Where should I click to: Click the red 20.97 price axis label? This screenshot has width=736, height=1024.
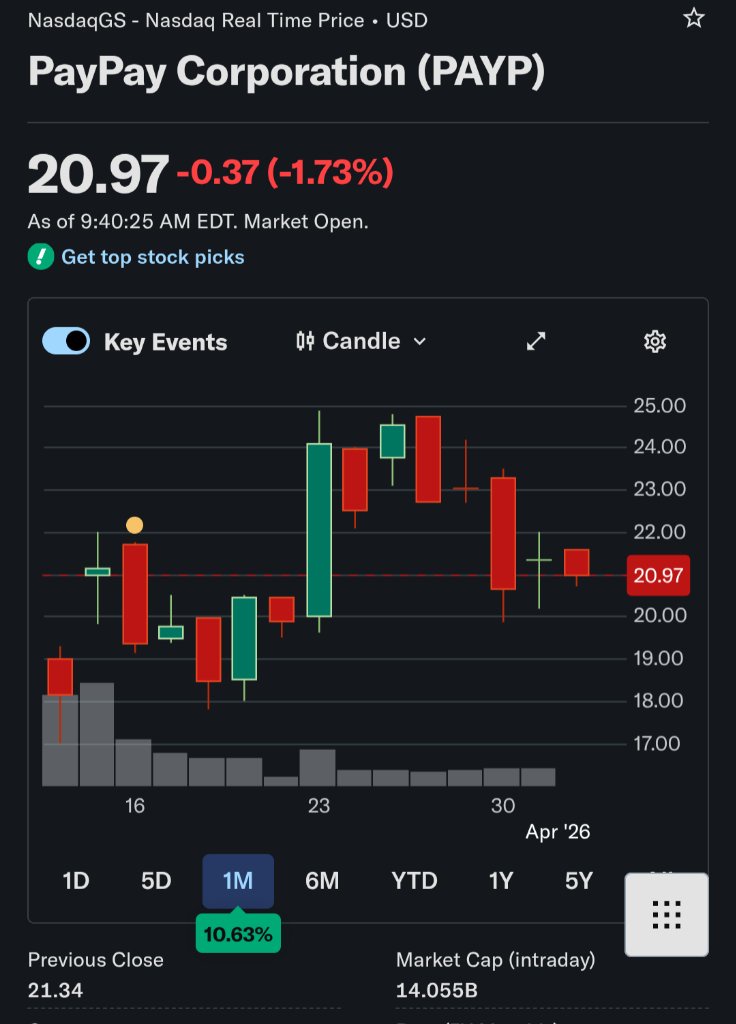click(659, 575)
